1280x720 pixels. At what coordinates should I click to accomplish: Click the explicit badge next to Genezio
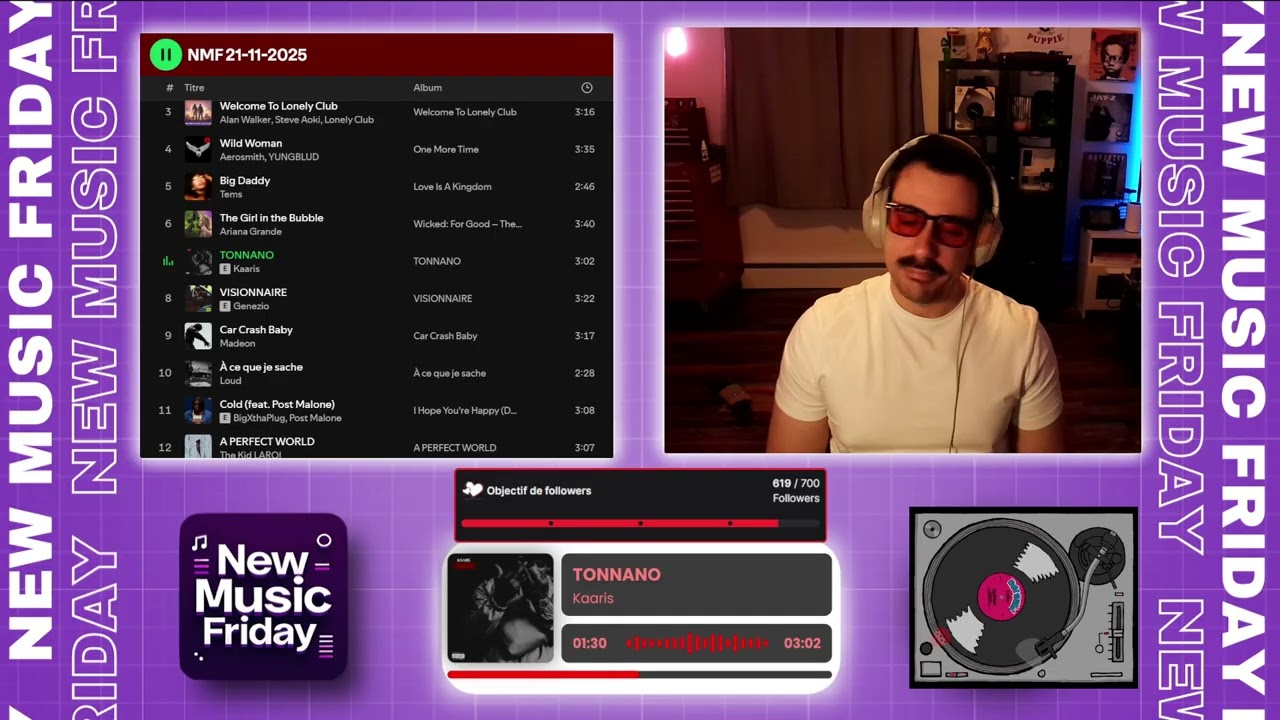point(225,306)
